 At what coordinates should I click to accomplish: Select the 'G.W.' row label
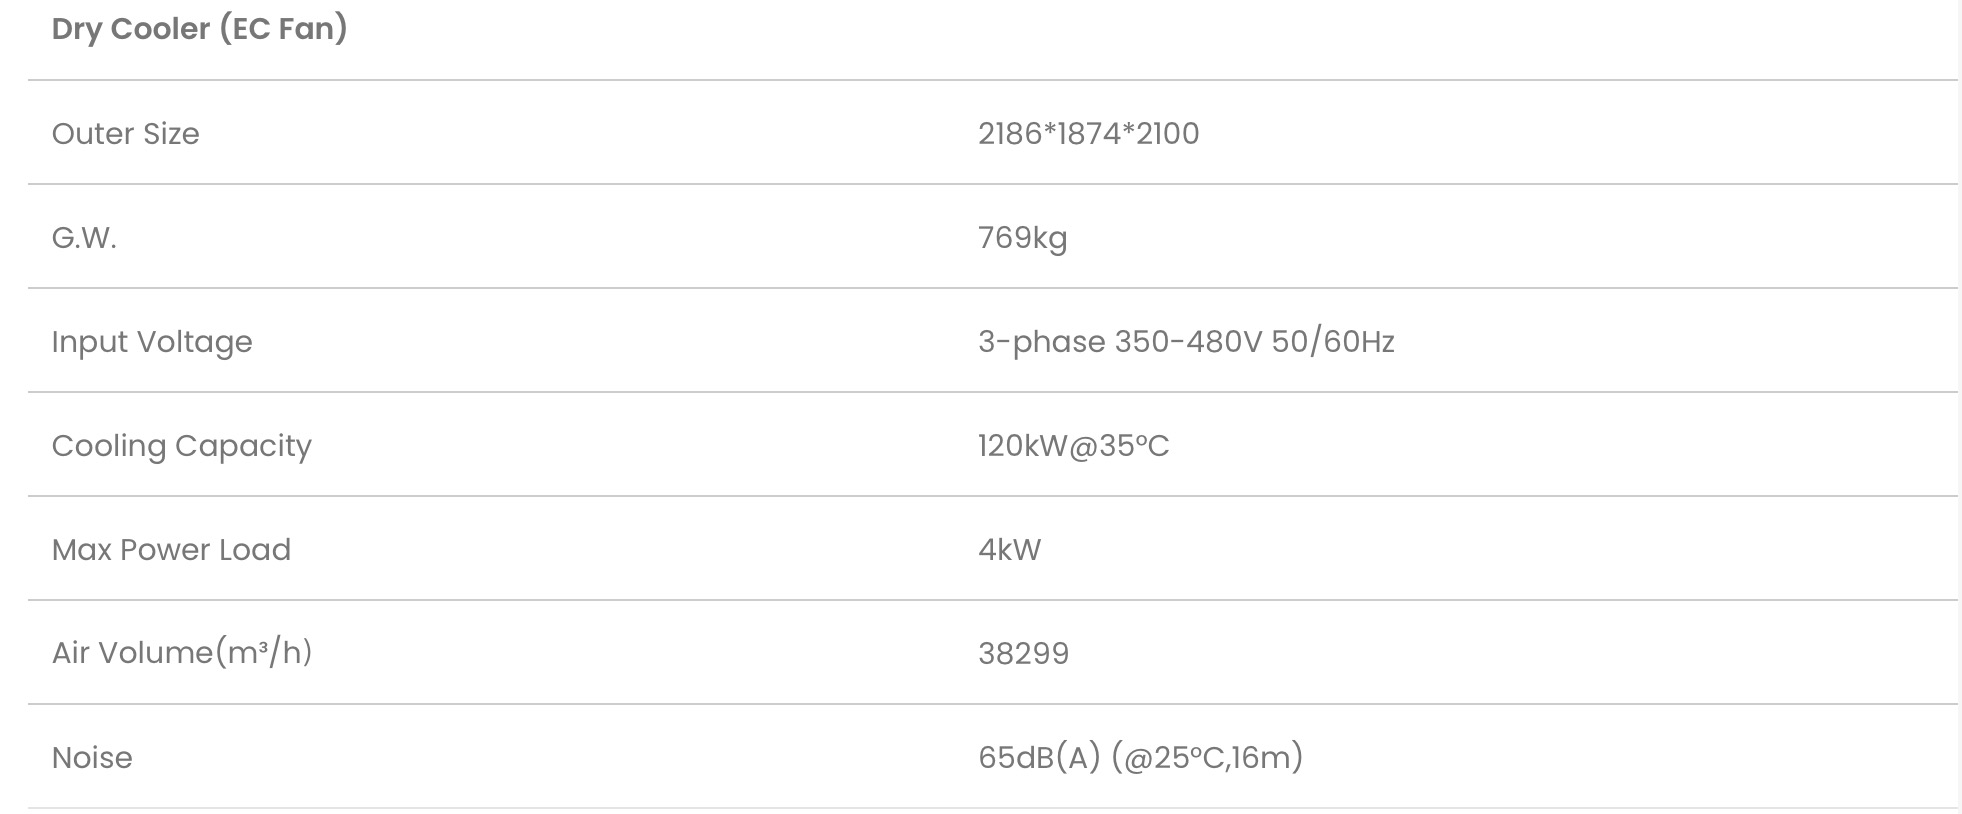pos(84,238)
